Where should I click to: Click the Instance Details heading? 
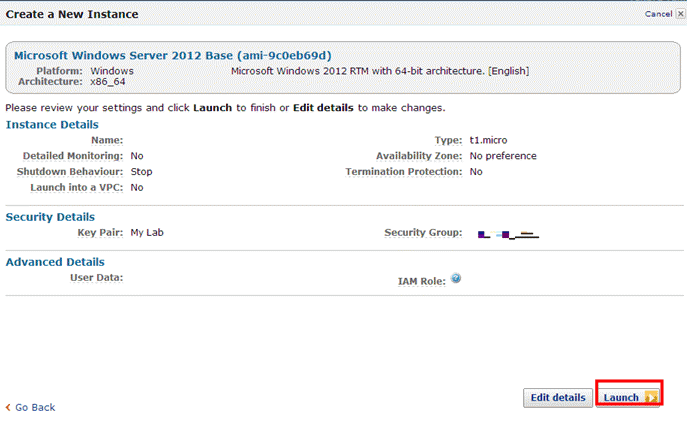(x=52, y=124)
